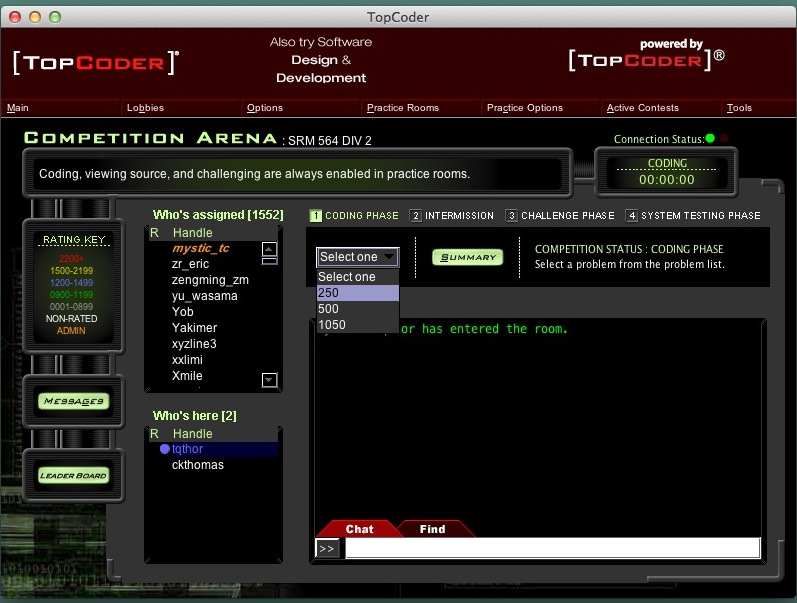Screen dimensions: 797x603
Task: Open the Active Contests menu
Action: coord(642,108)
